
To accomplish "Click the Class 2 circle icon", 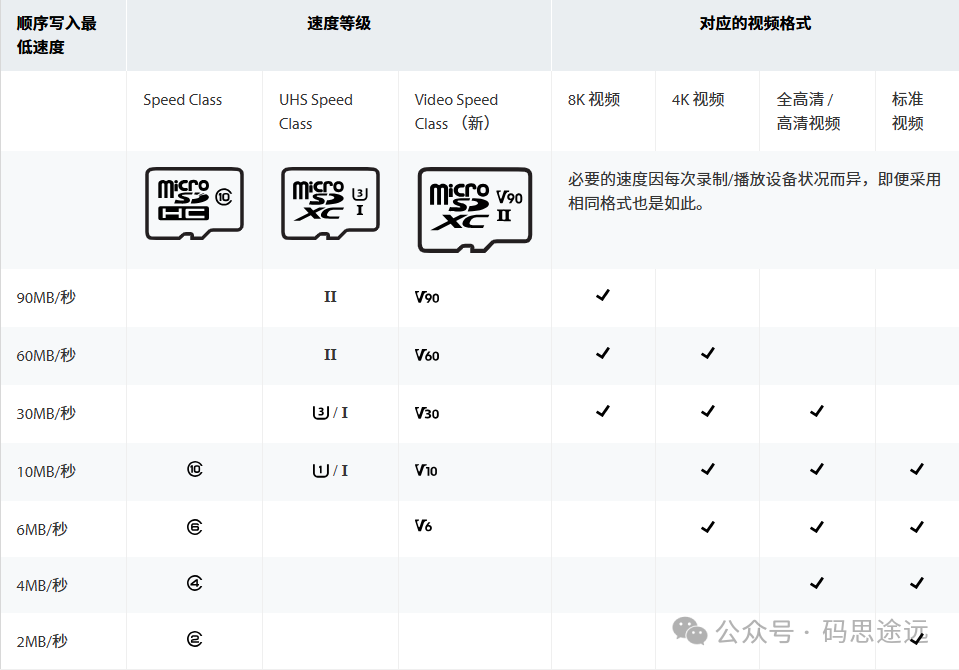I will click(x=195, y=640).
